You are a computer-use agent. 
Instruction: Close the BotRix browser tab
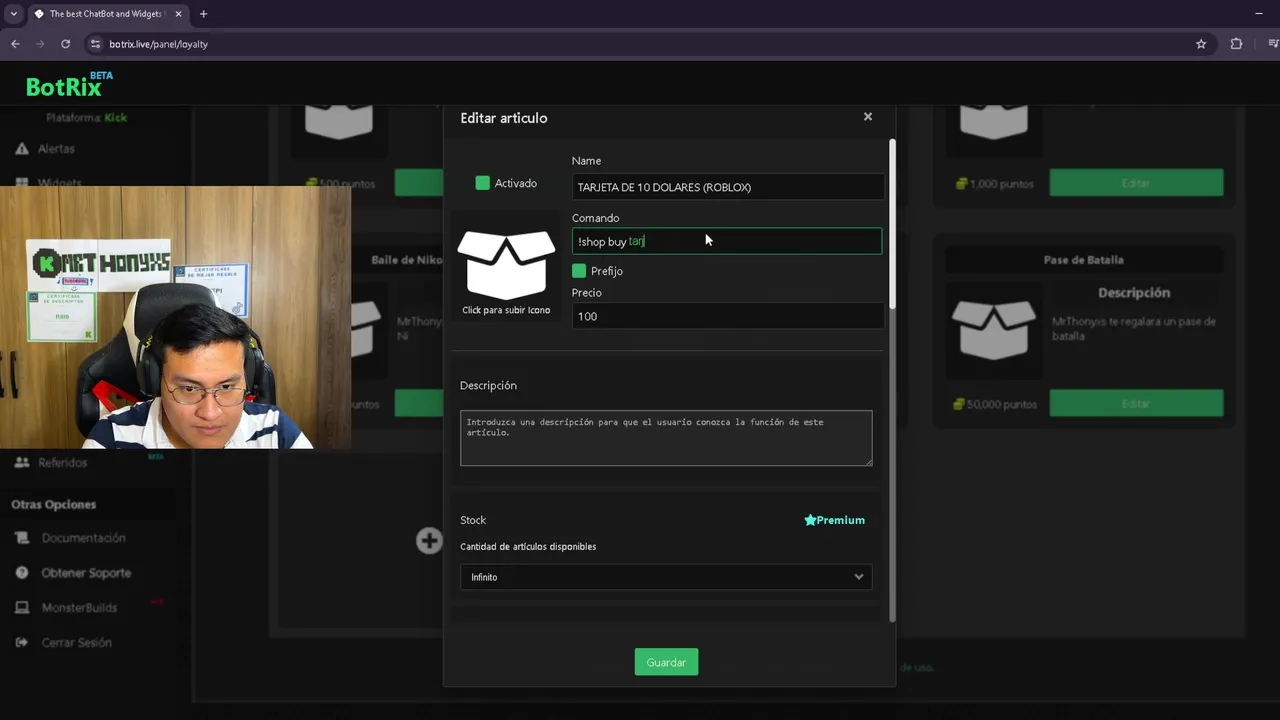179,14
